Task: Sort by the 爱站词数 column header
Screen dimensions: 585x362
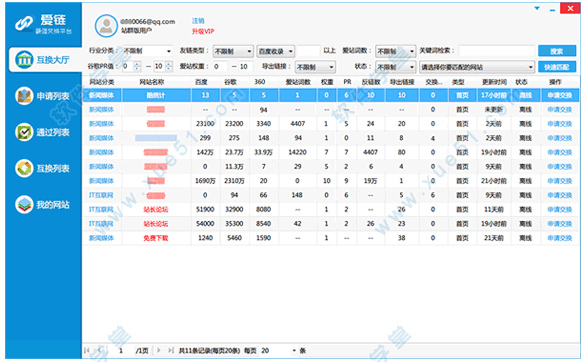Action: [x=298, y=82]
